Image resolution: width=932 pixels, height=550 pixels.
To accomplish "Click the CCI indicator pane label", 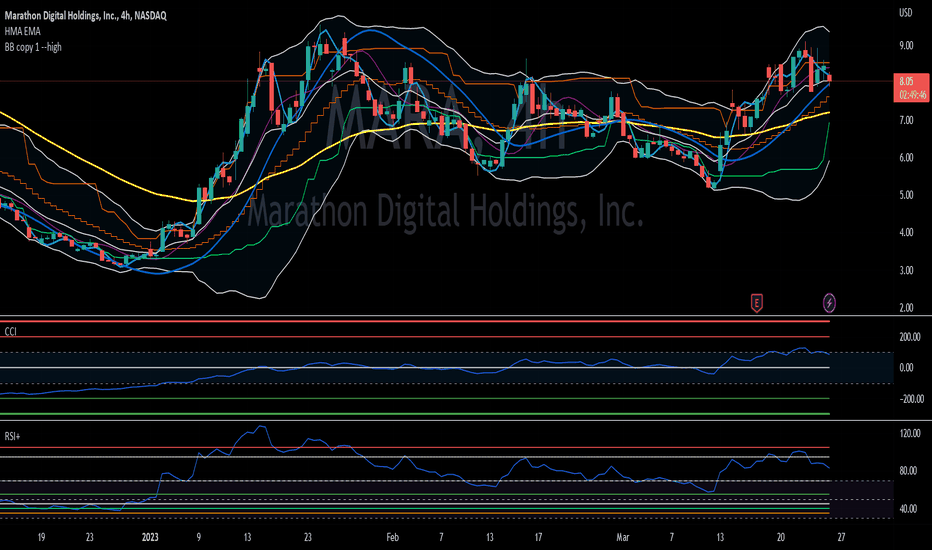I will 11,331.
